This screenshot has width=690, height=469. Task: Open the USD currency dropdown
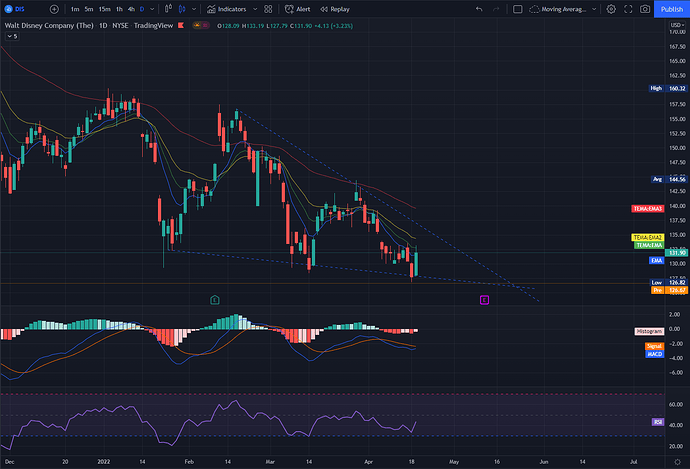[677, 25]
